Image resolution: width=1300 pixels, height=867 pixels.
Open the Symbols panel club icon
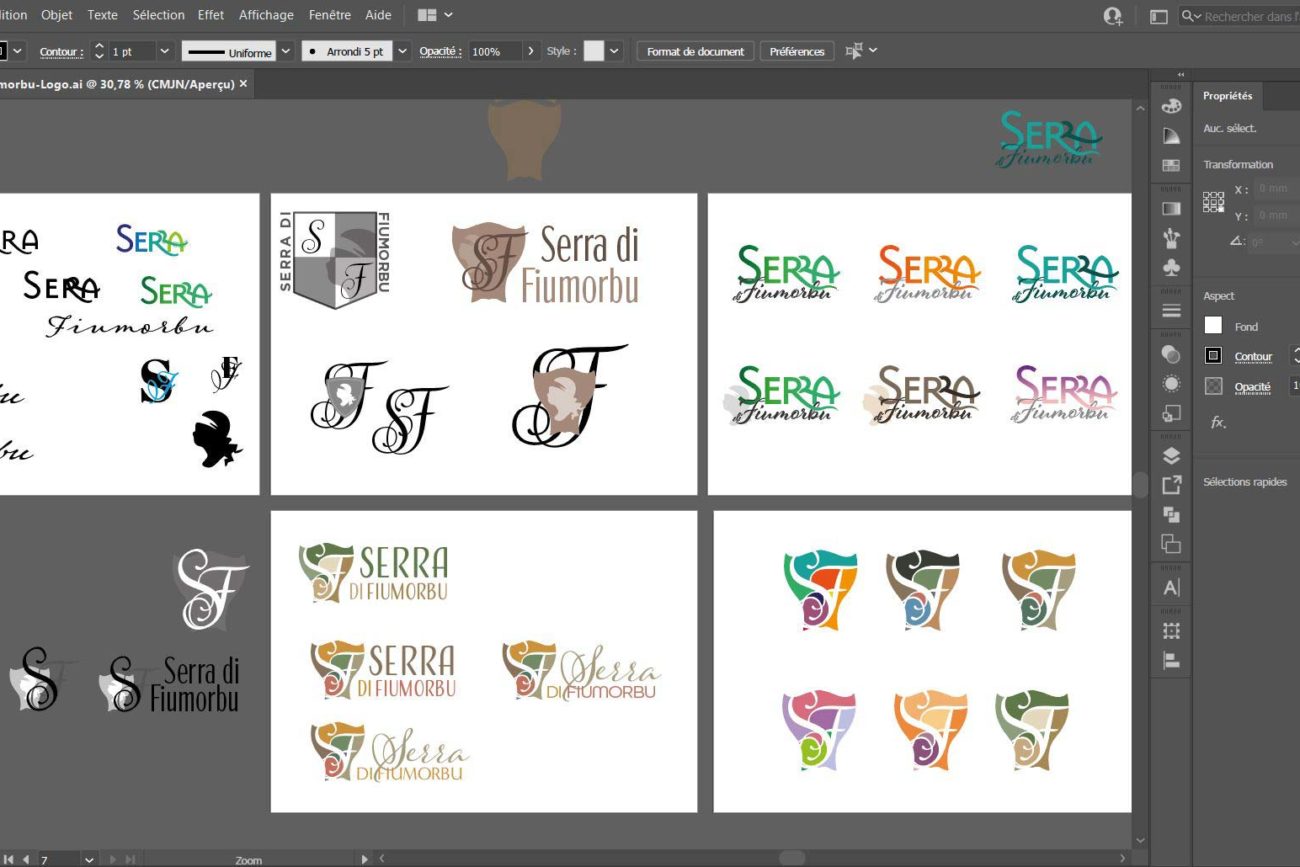(1170, 268)
